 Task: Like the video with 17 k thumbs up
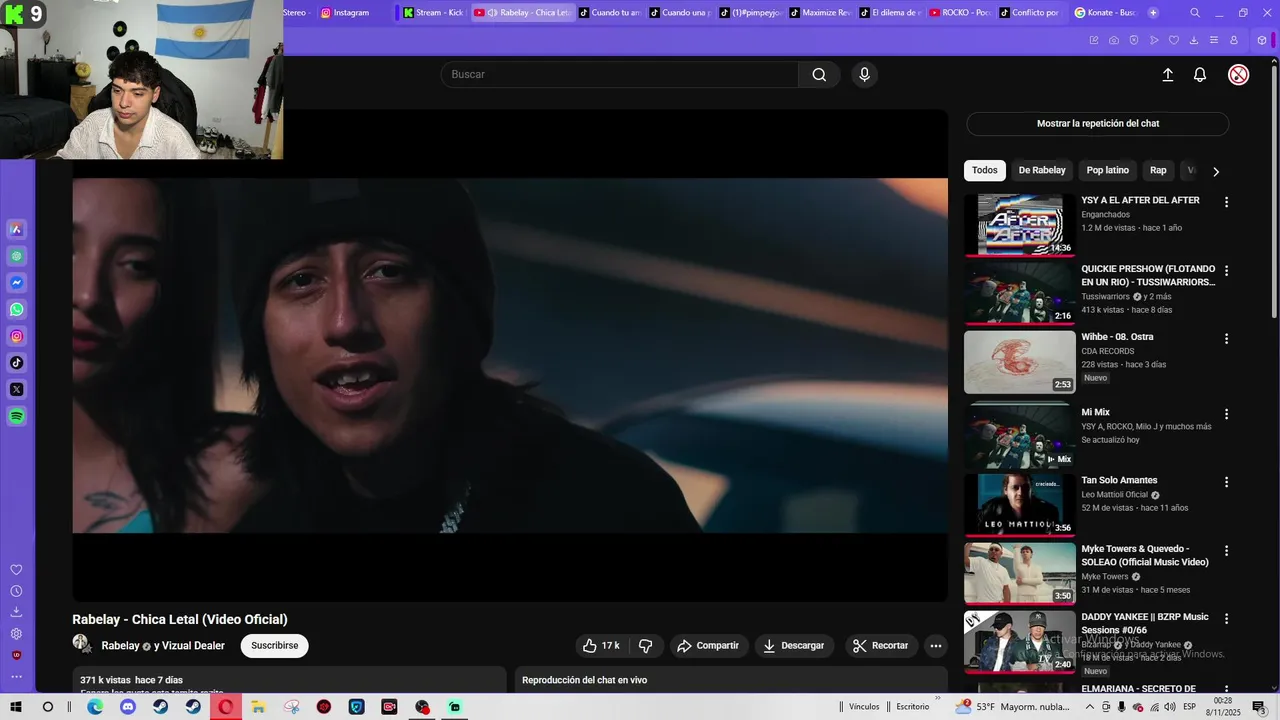601,646
